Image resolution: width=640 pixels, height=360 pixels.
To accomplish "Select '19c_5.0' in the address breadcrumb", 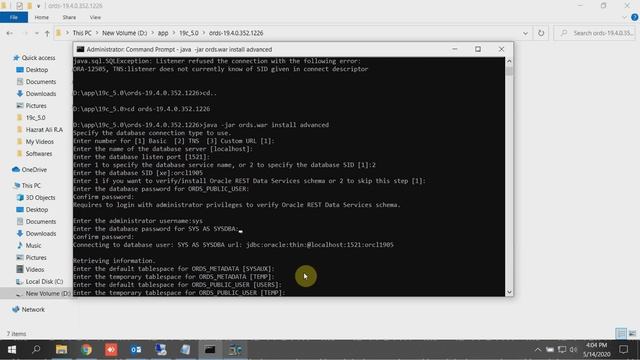I will 189,33.
